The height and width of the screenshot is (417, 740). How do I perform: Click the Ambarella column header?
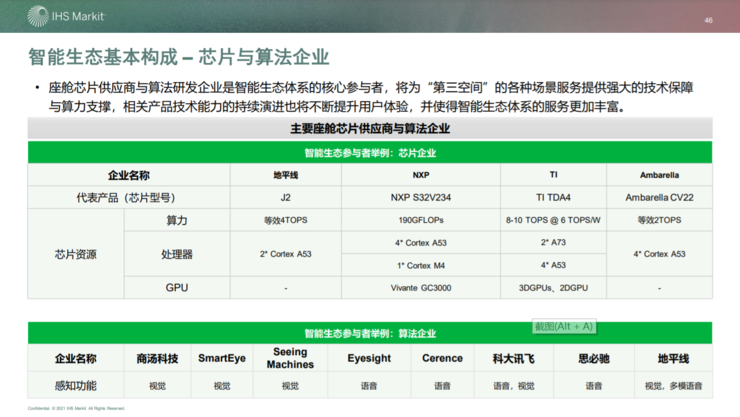click(x=659, y=175)
